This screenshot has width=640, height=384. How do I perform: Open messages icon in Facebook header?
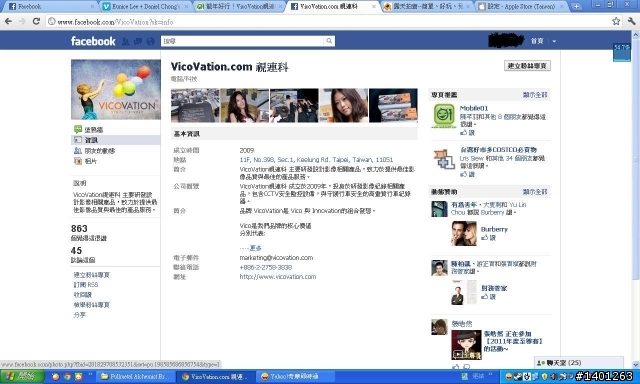(138, 41)
